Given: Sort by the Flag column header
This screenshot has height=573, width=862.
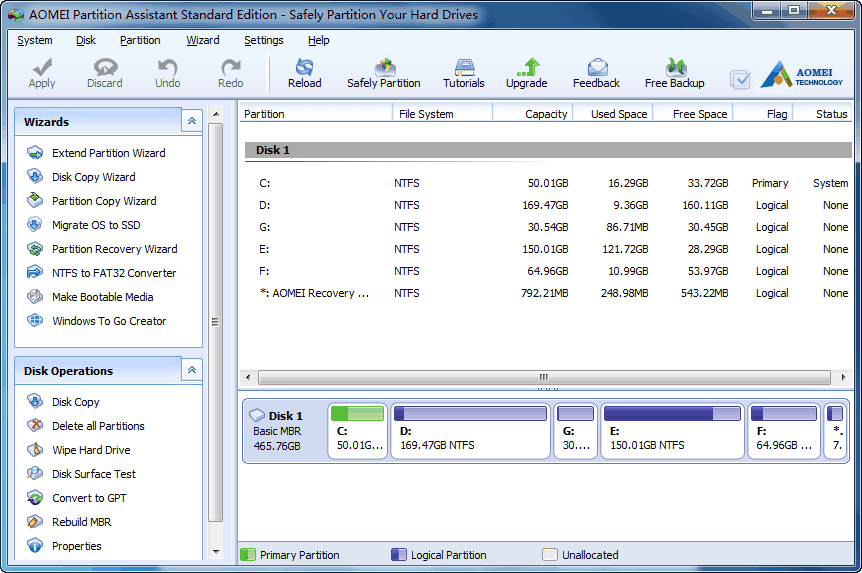Looking at the screenshot, I should [x=762, y=114].
